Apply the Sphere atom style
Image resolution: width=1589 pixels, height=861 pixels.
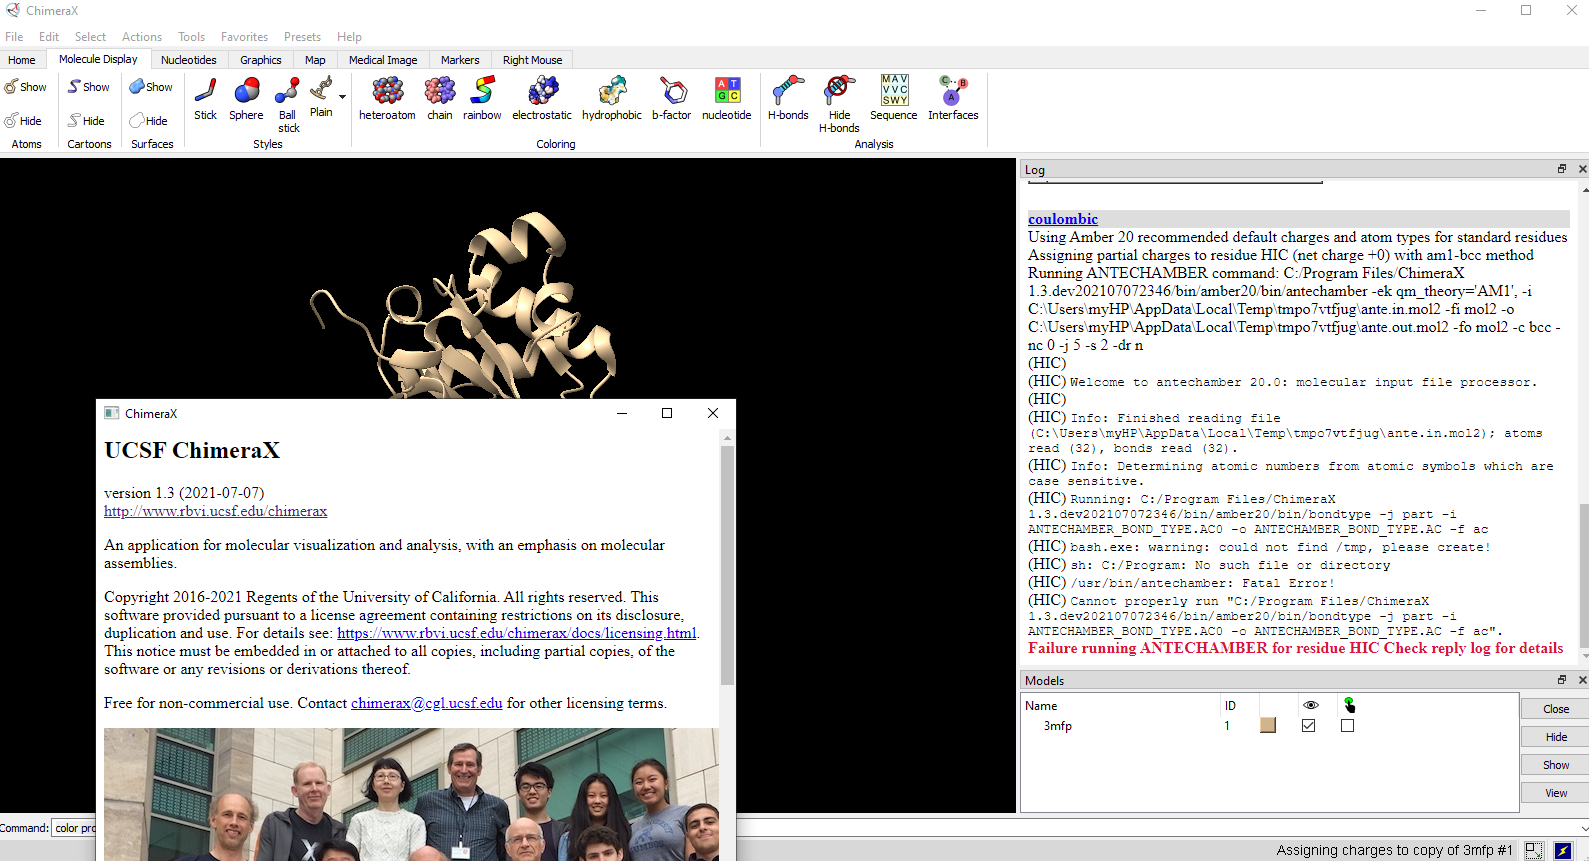tap(246, 99)
